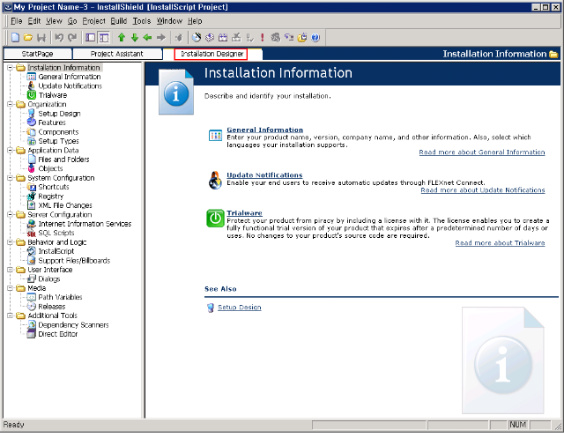The image size is (564, 433).
Task: Collapse the Installation Information tree node
Action: click(x=10, y=68)
